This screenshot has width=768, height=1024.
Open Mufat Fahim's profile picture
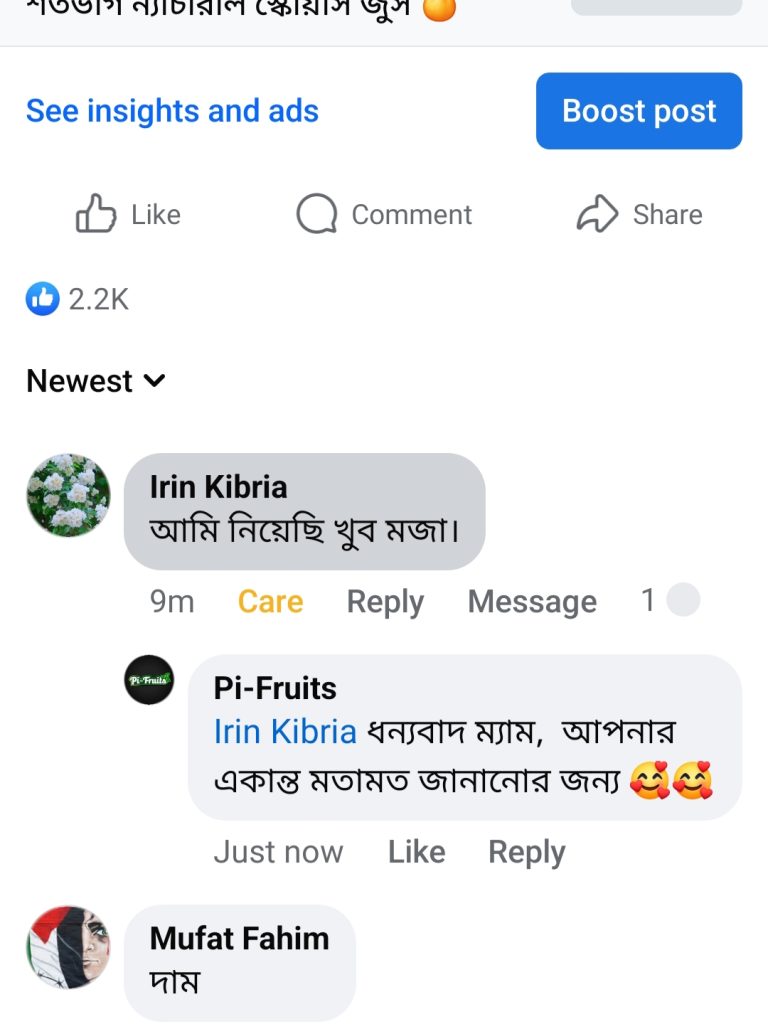coord(68,947)
